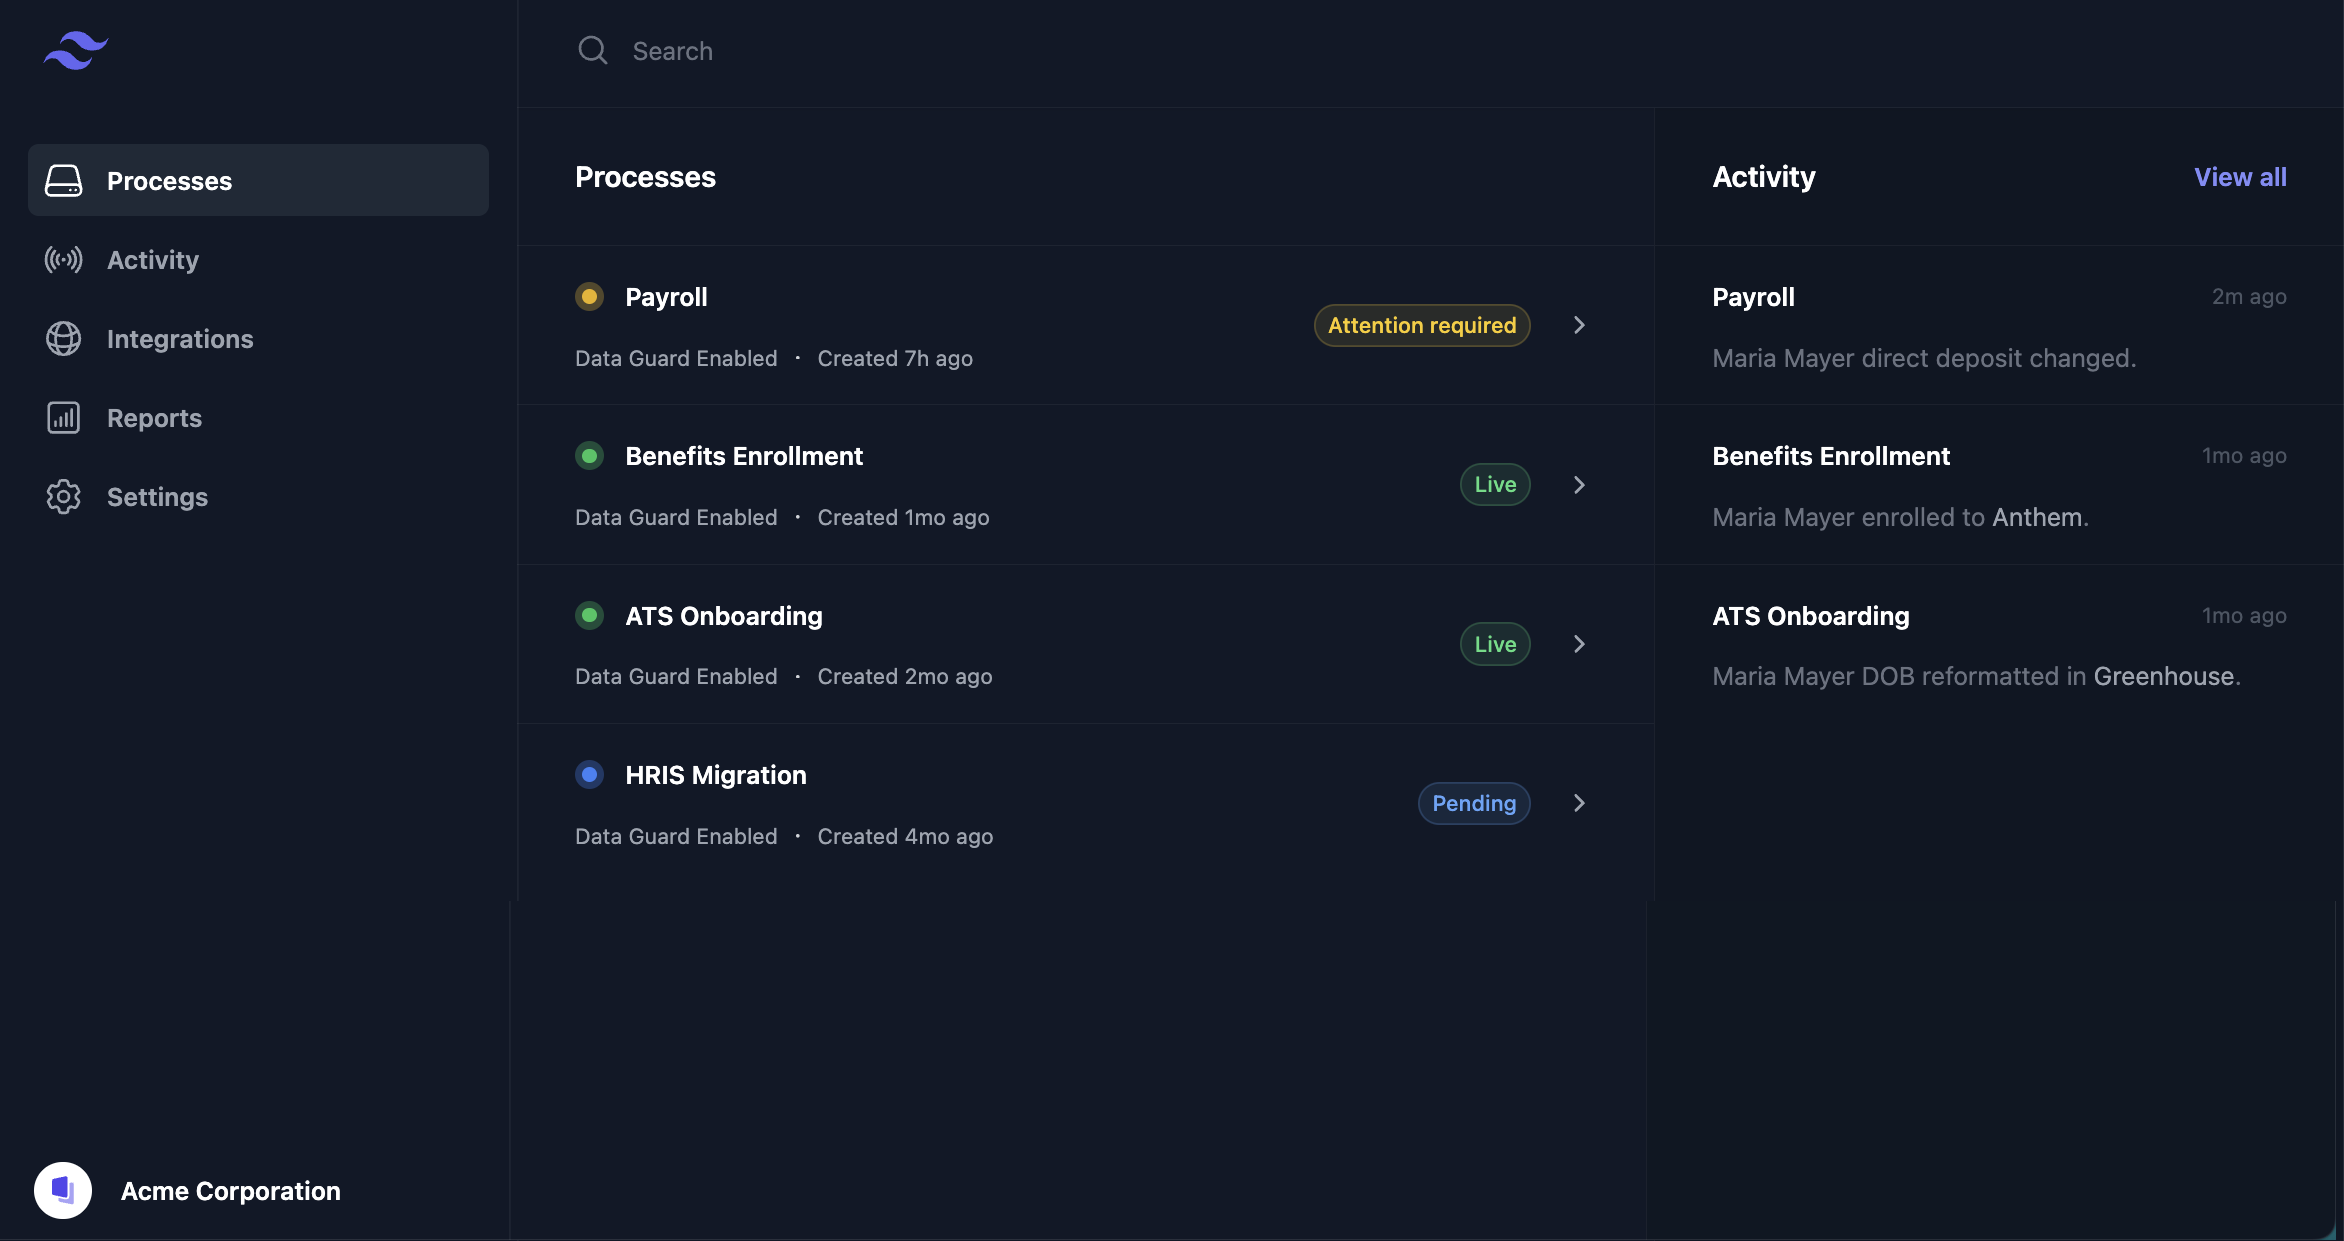The image size is (2344, 1241).
Task: Select the Integrations globe icon
Action: tap(64, 338)
